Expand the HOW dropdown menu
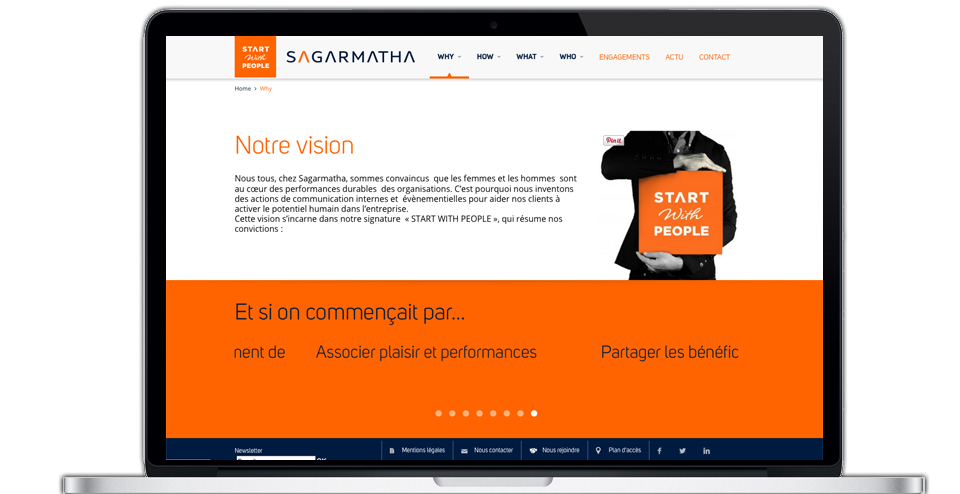This screenshot has width=960, height=494. pyautogui.click(x=489, y=56)
